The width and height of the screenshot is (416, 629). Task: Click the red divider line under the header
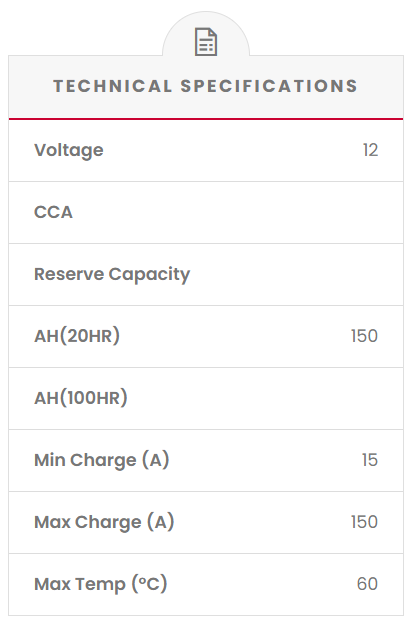pos(206,119)
